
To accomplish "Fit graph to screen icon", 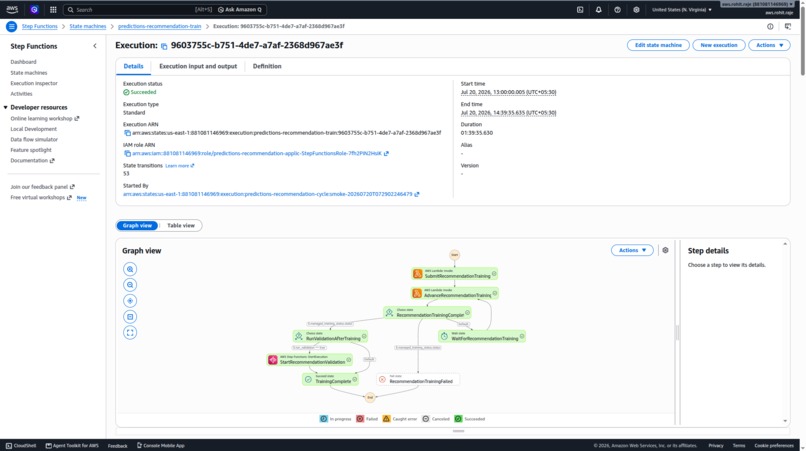I will coord(130,317).
